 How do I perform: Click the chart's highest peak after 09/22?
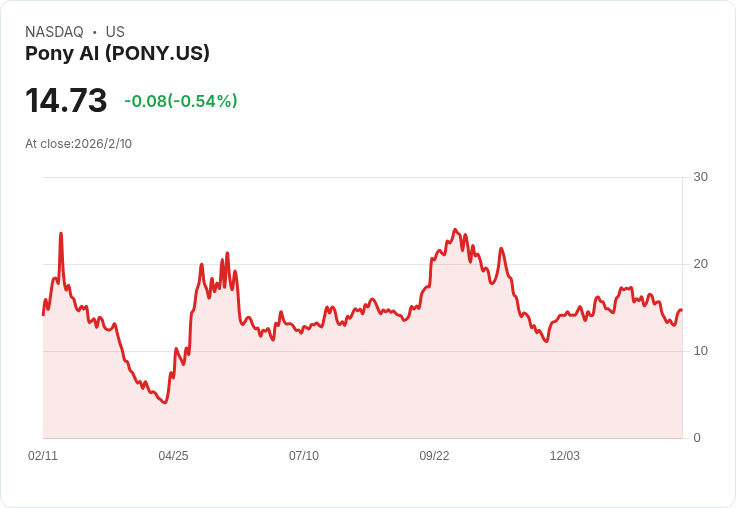tap(455, 230)
